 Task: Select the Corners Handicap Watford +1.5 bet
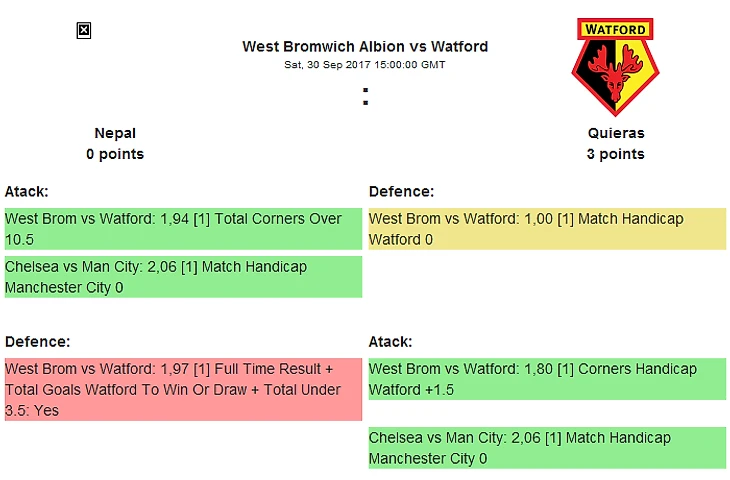(548, 379)
